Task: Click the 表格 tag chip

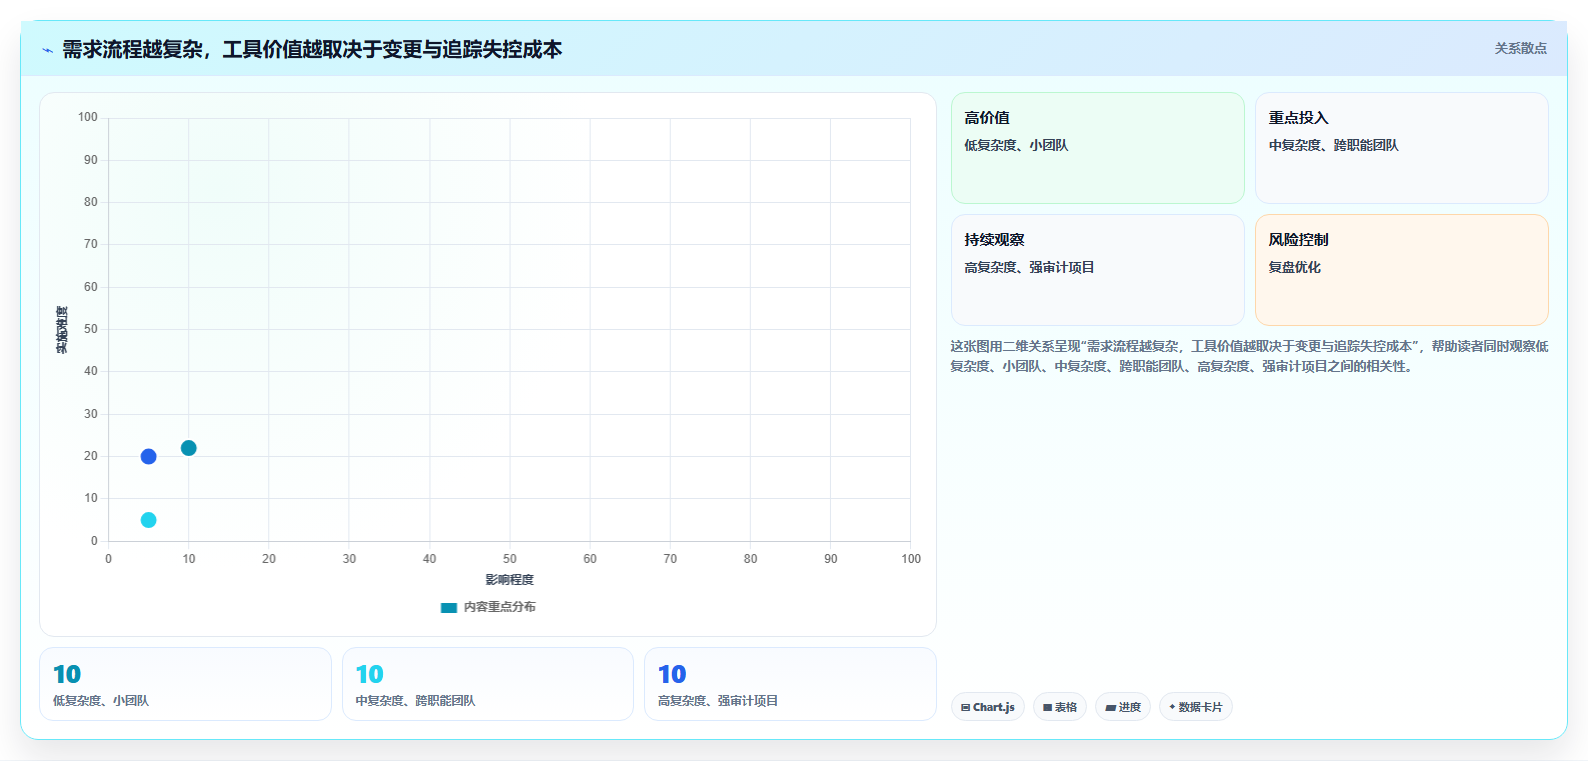Action: tap(1060, 707)
